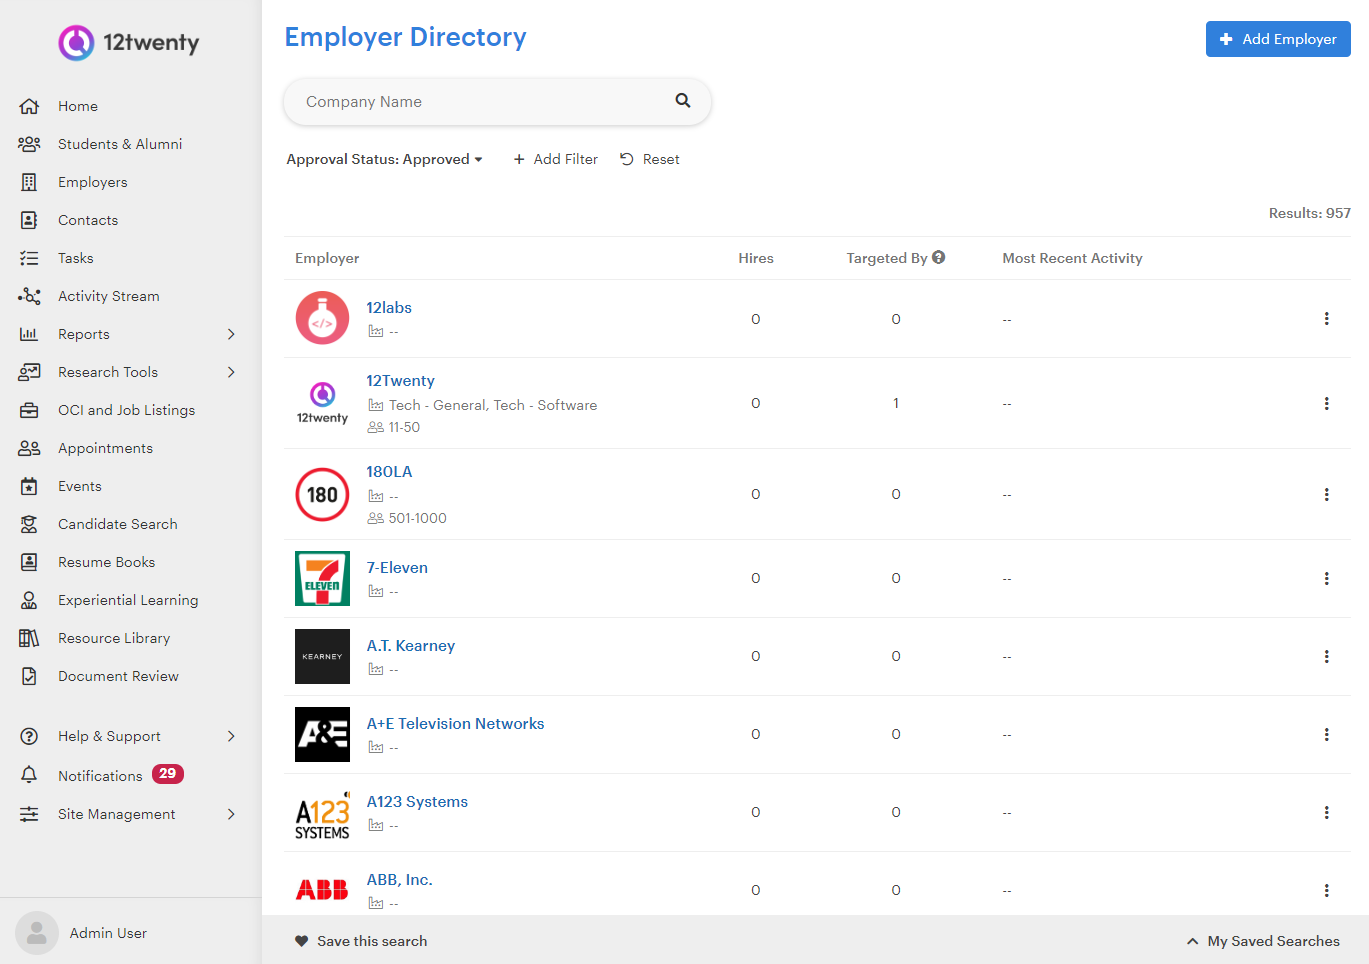Viewport: 1369px width, 964px height.
Task: Click the Resume Books icon
Action: 29,562
